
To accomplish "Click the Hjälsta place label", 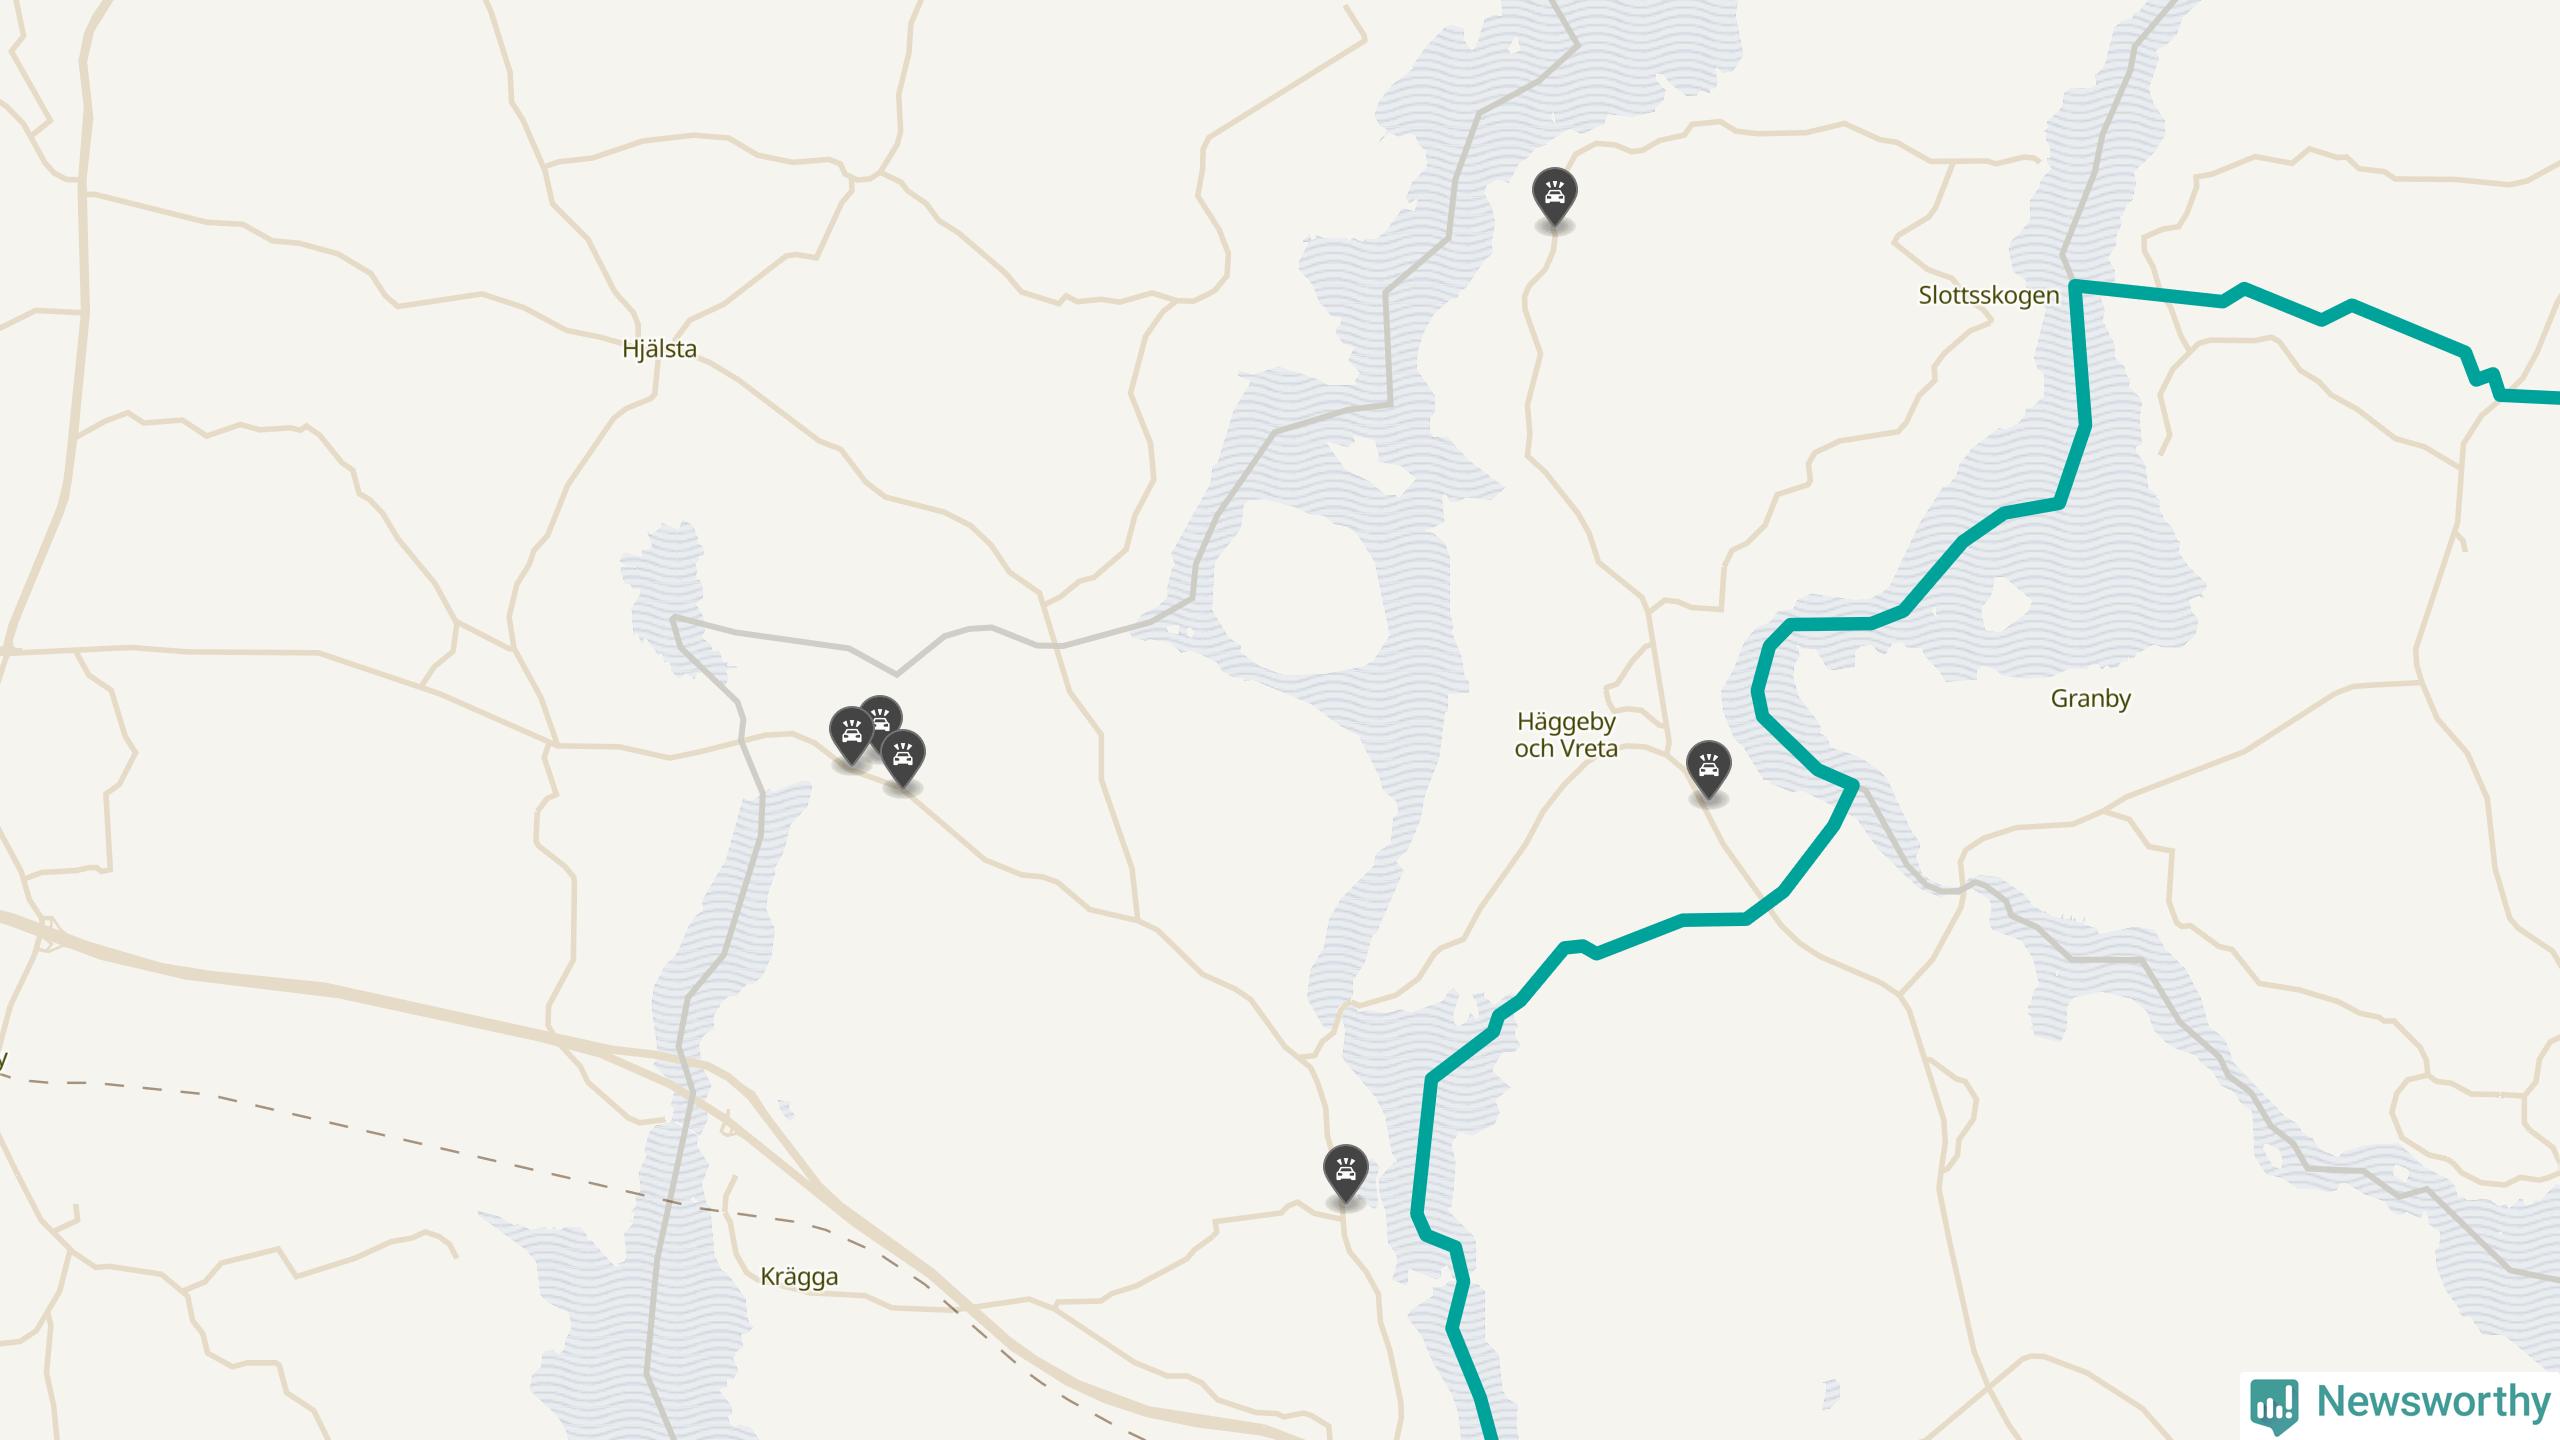I will 659,349.
